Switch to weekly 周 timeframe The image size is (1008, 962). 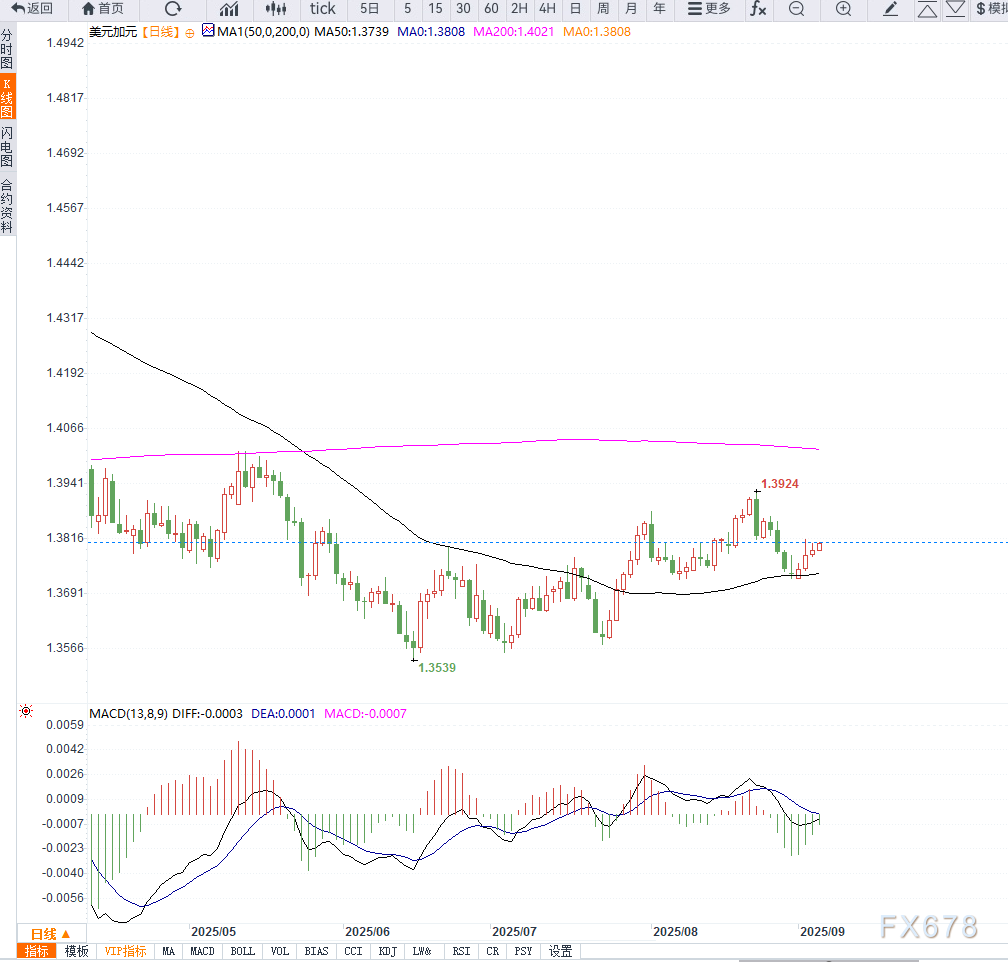point(603,9)
